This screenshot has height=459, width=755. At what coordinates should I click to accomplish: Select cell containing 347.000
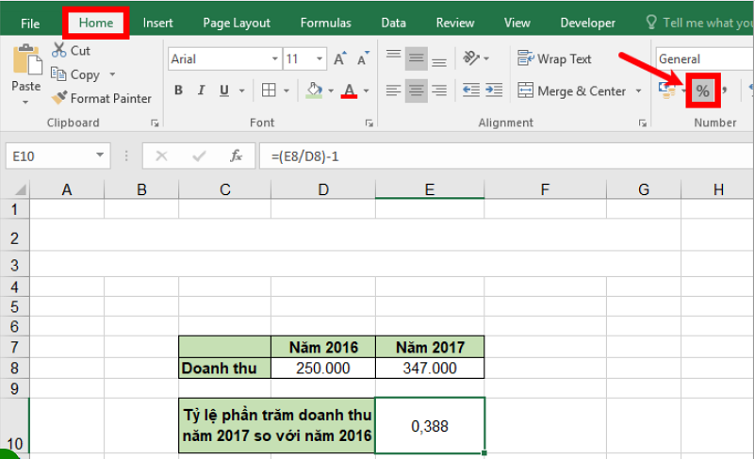click(x=430, y=368)
